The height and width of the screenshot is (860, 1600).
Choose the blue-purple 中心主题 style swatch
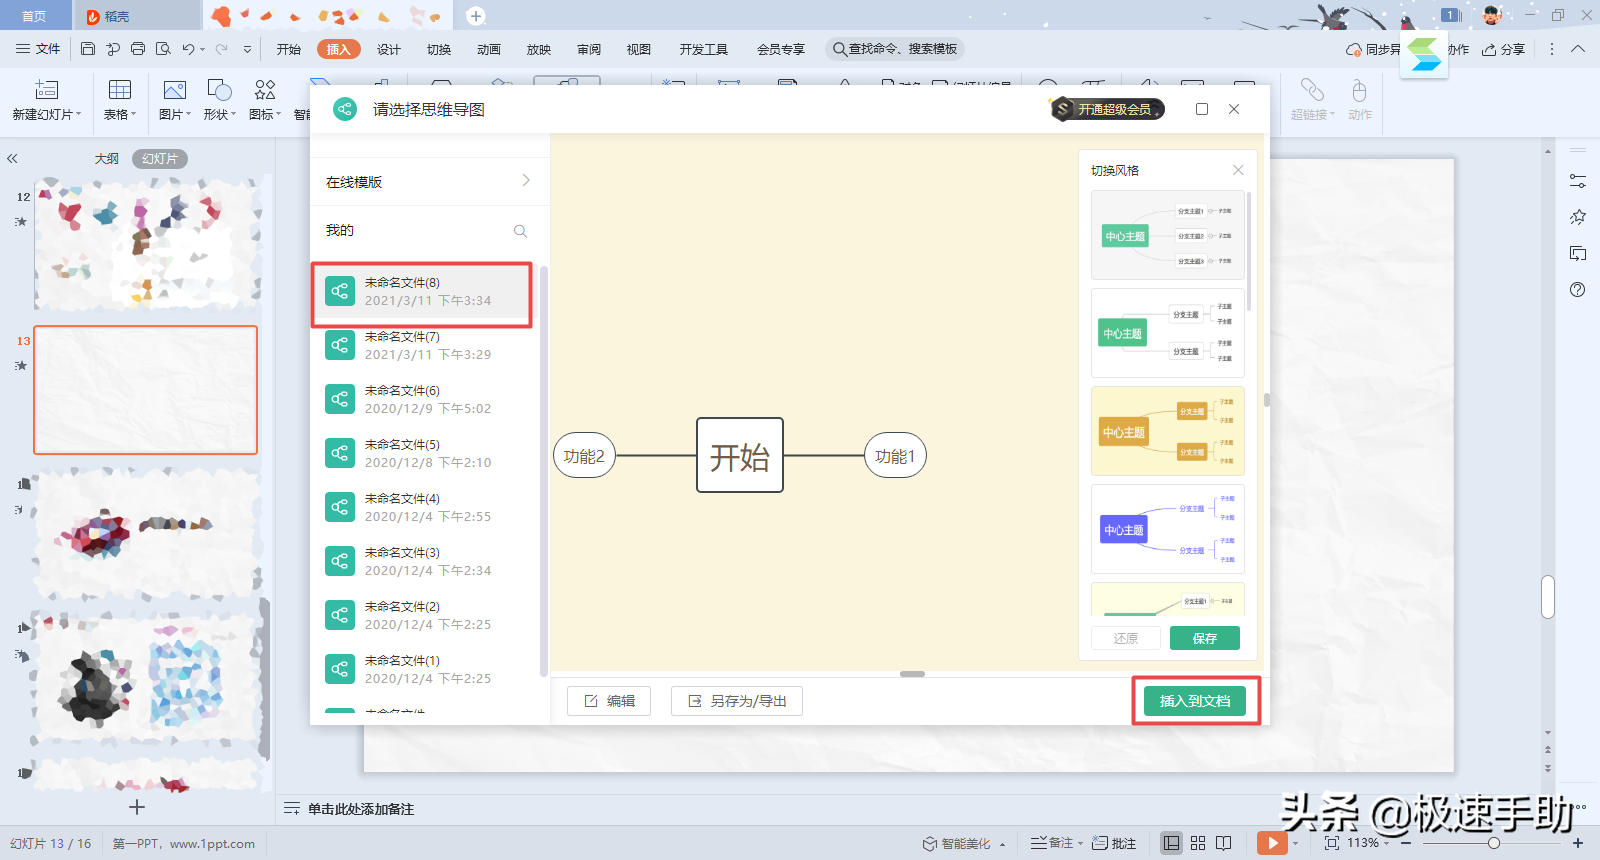coord(1168,529)
